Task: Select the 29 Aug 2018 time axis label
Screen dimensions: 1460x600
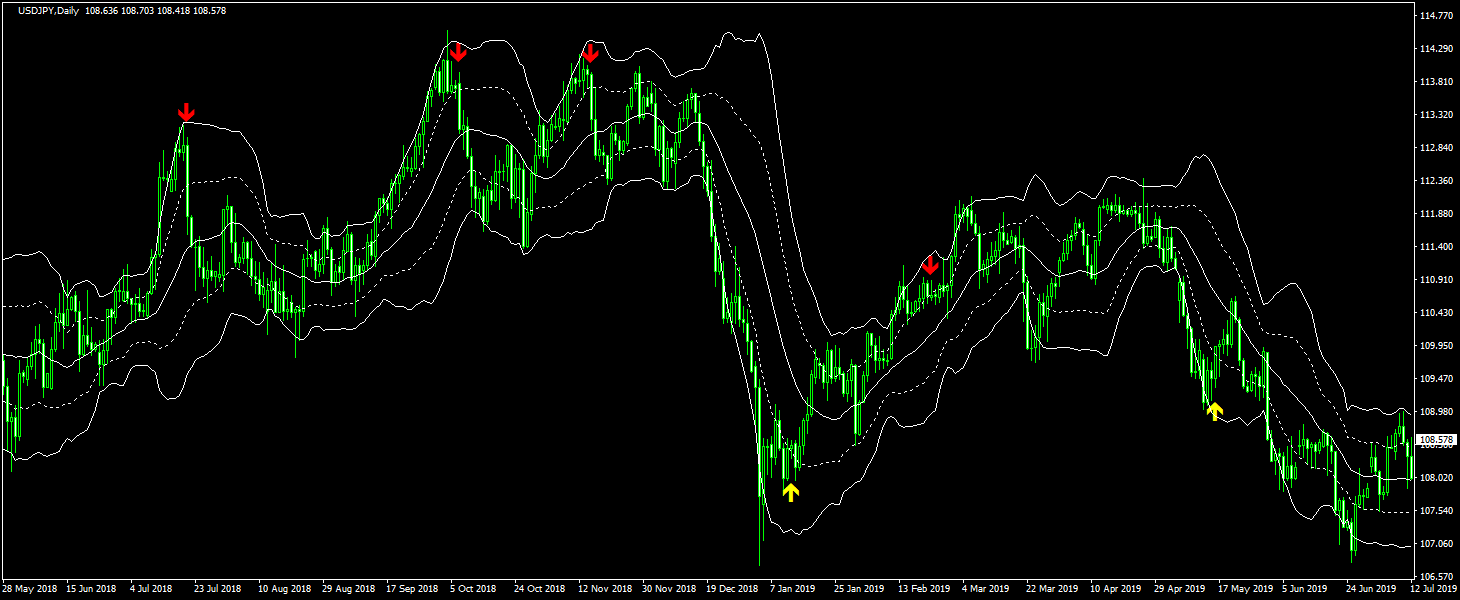Action: point(347,589)
